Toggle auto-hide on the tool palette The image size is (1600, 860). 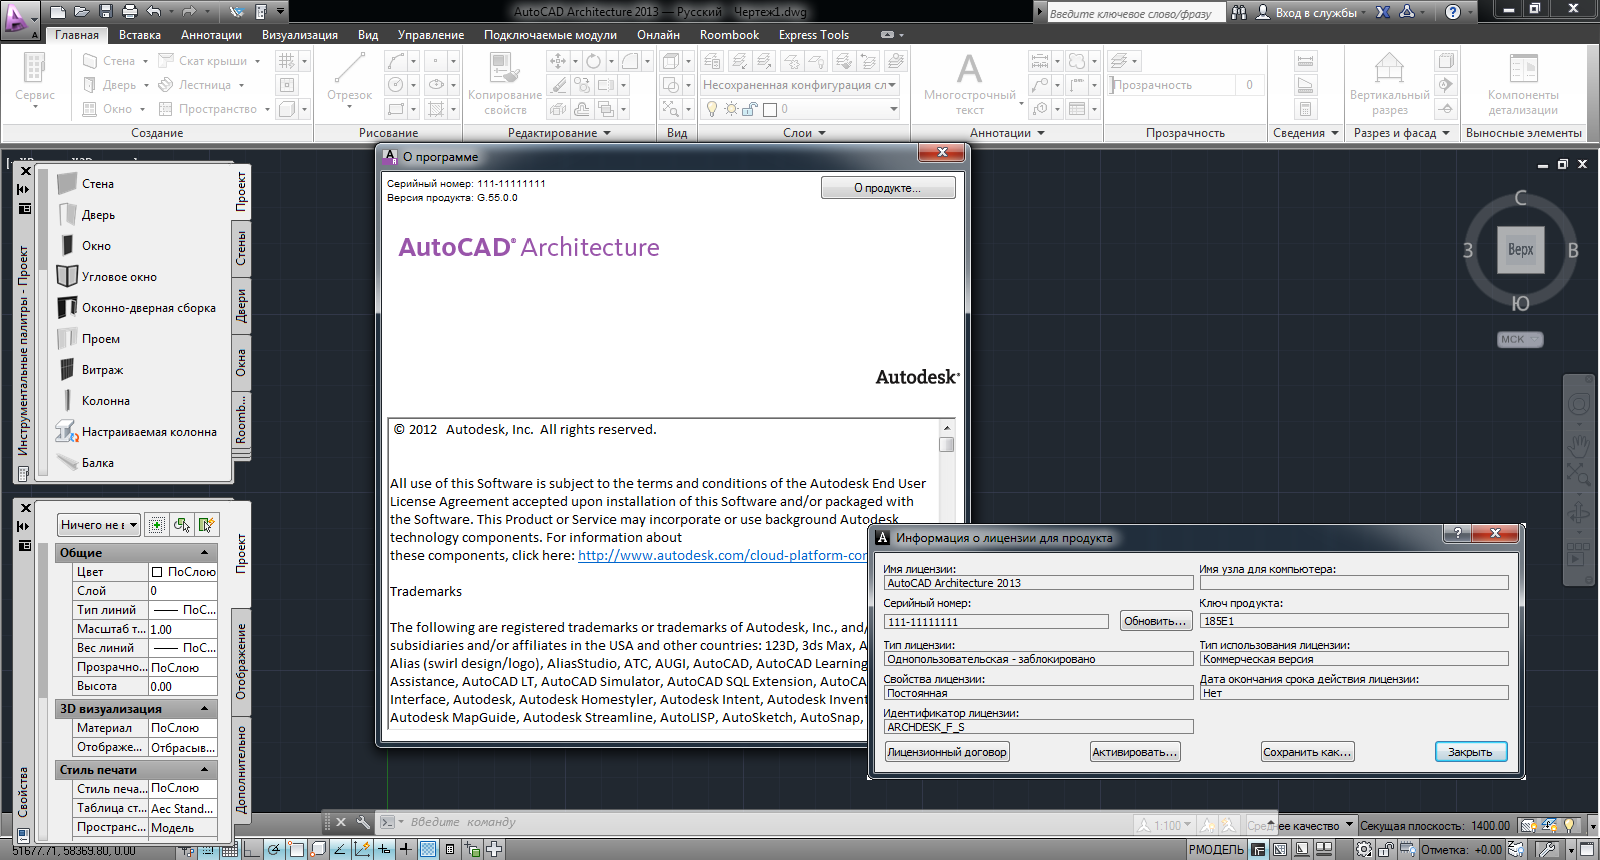click(x=24, y=189)
